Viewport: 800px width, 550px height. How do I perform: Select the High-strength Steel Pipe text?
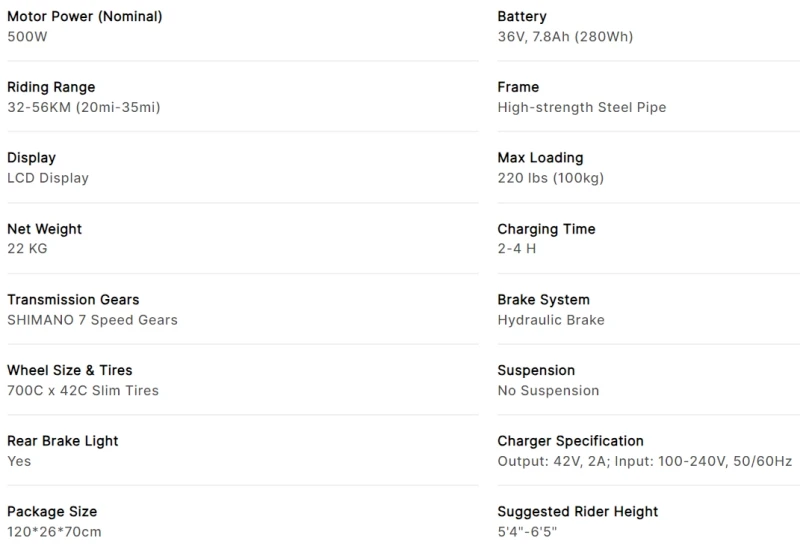pyautogui.click(x=581, y=107)
